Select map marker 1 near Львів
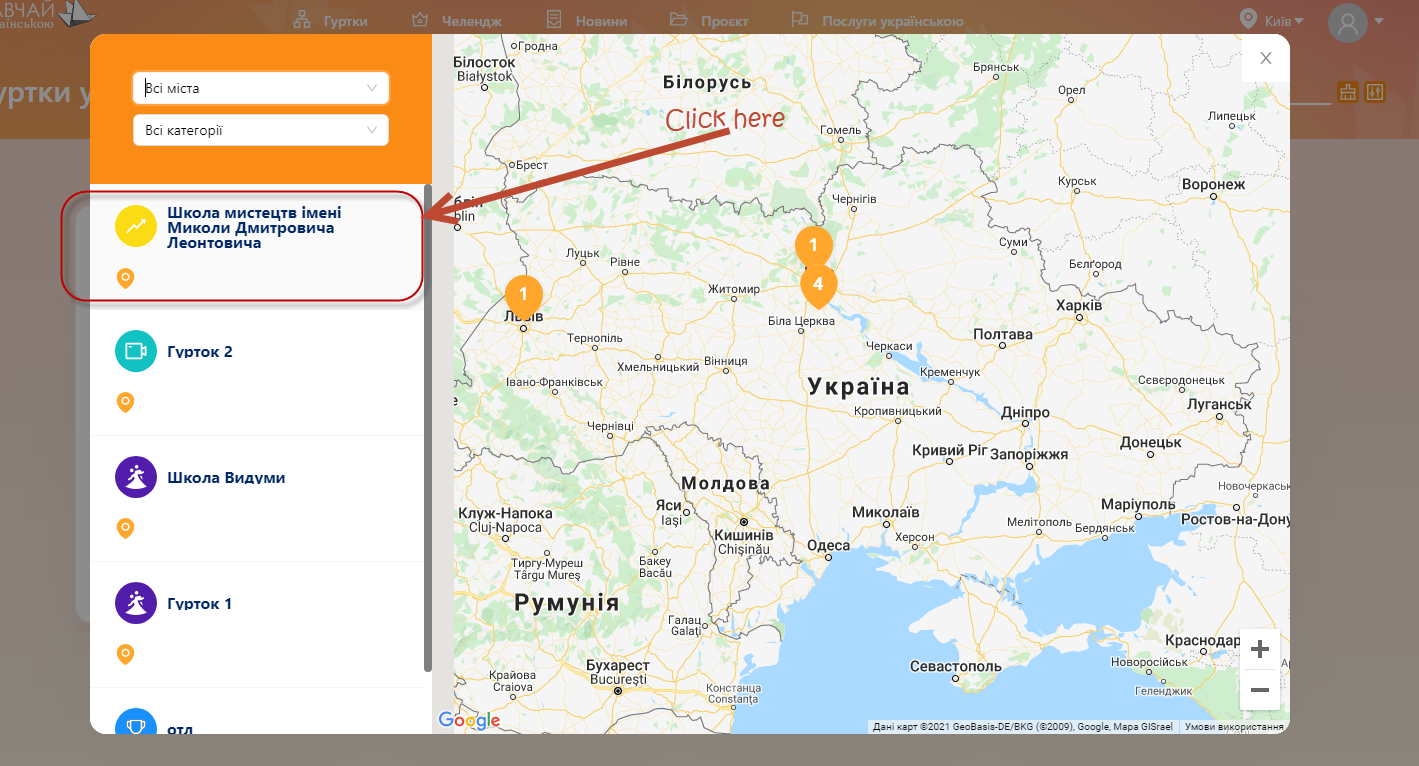The width and height of the screenshot is (1419, 766). pyautogui.click(x=523, y=295)
